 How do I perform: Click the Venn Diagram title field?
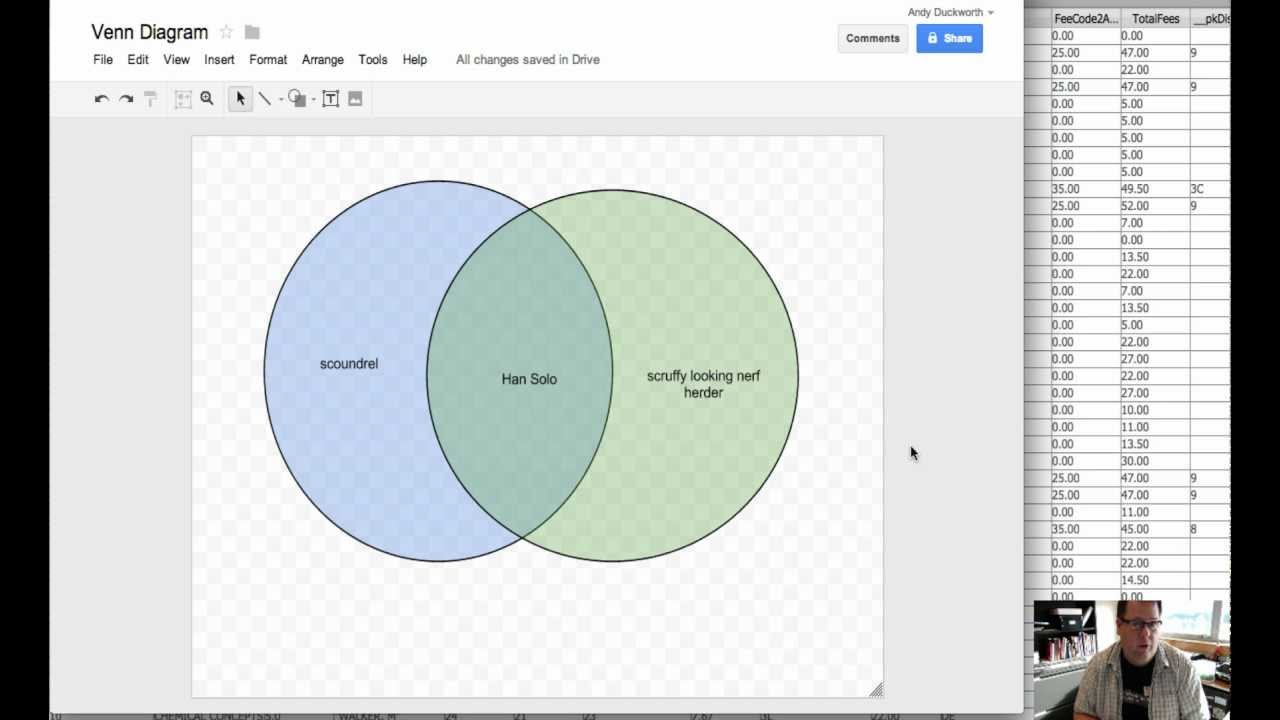click(x=150, y=32)
